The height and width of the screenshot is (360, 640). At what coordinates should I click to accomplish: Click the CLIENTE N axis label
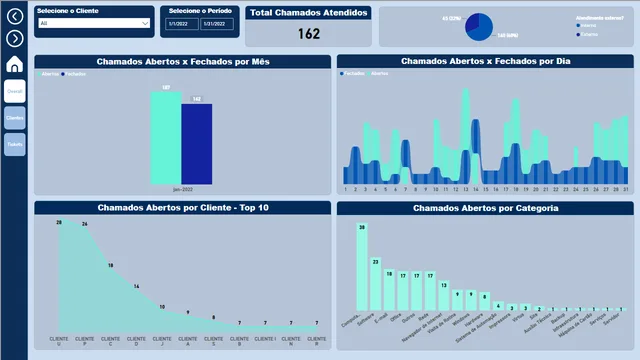291,342
